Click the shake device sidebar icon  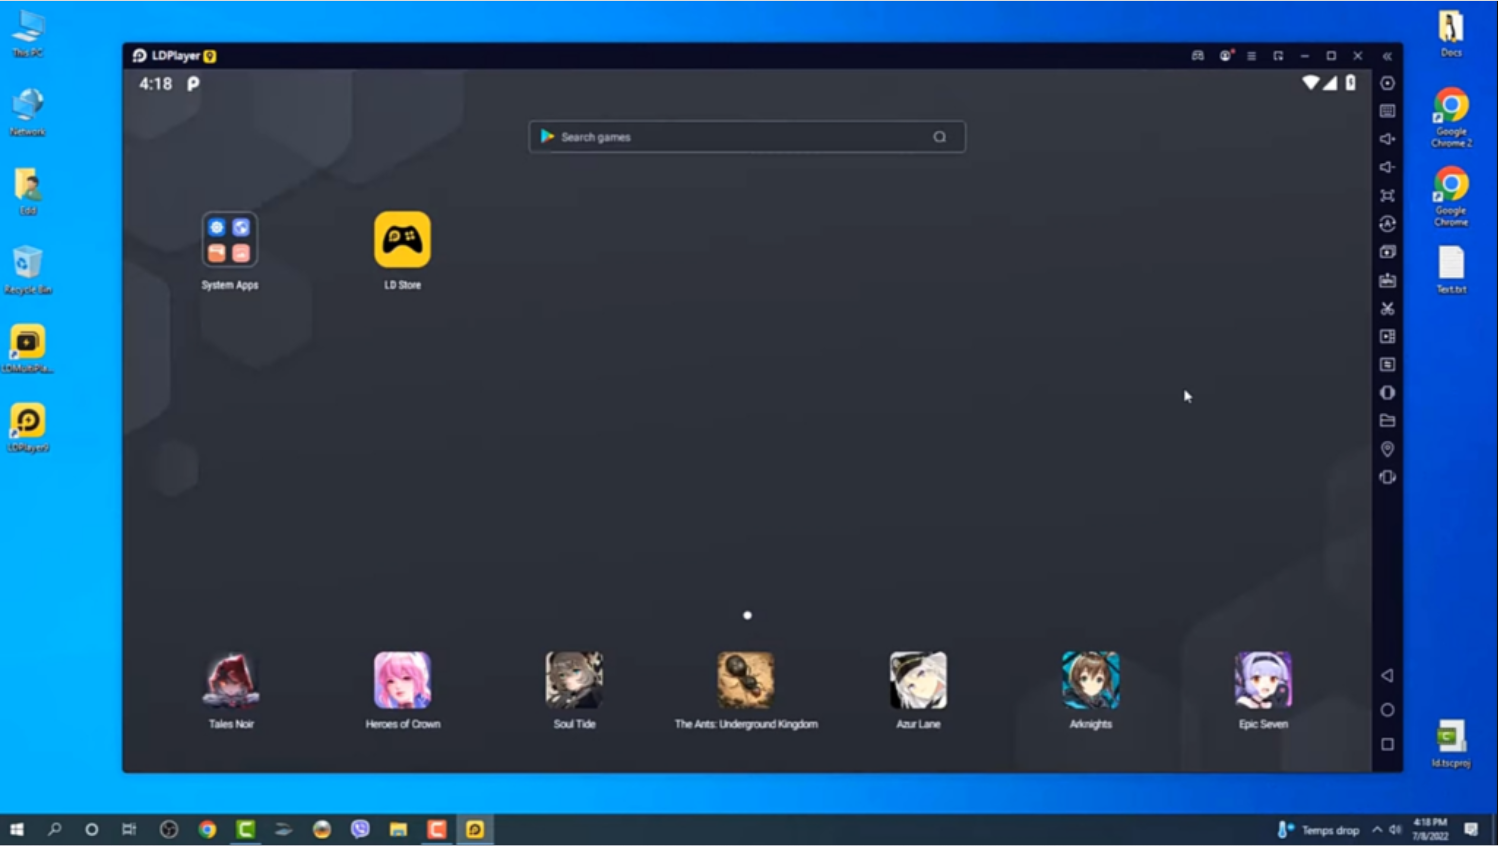1387,477
